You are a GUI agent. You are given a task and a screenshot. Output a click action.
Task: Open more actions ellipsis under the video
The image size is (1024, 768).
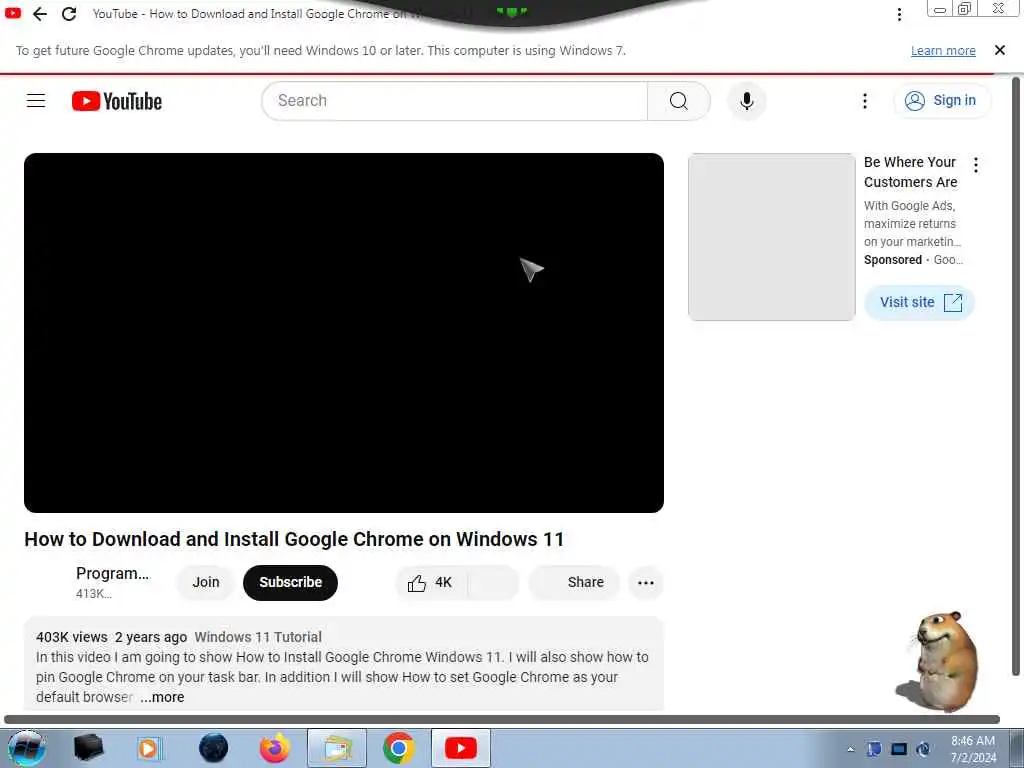[x=646, y=583]
